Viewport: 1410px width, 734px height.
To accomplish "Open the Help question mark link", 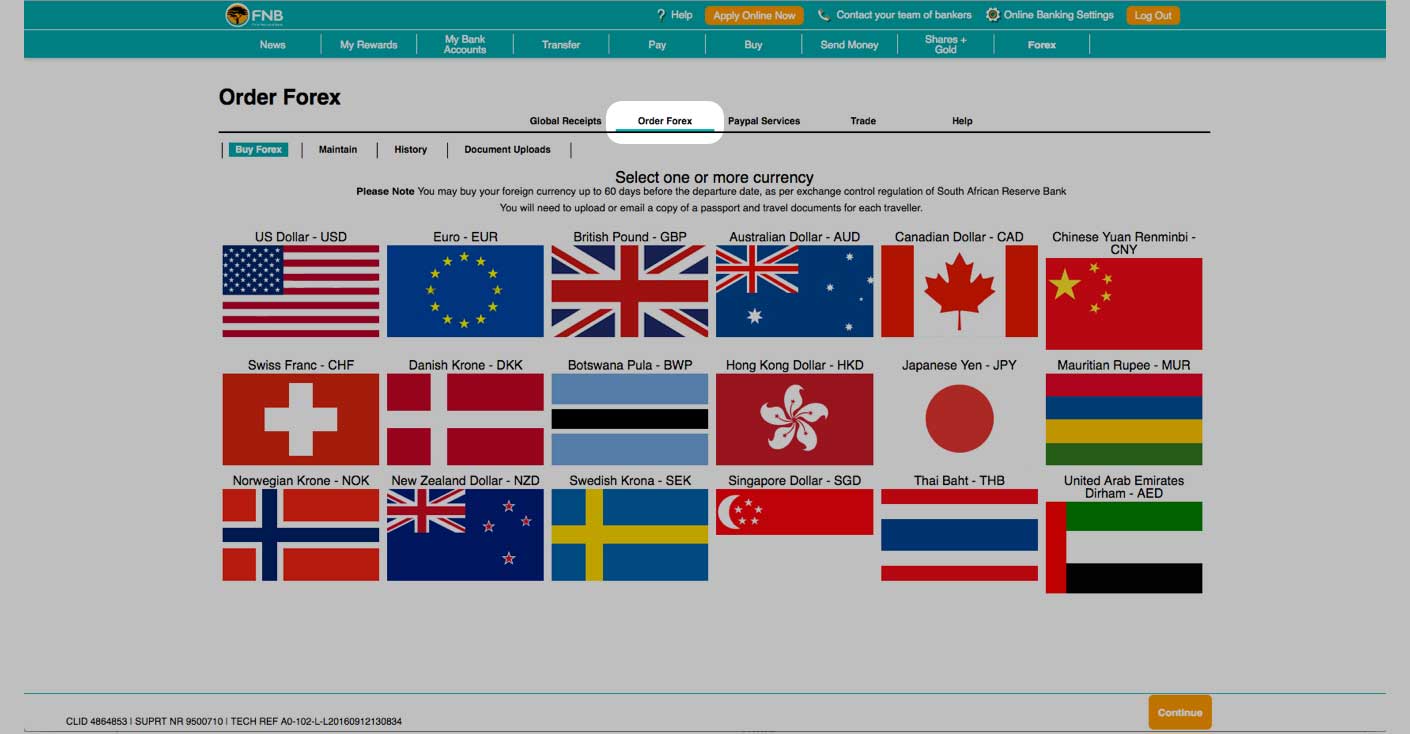I will click(661, 15).
